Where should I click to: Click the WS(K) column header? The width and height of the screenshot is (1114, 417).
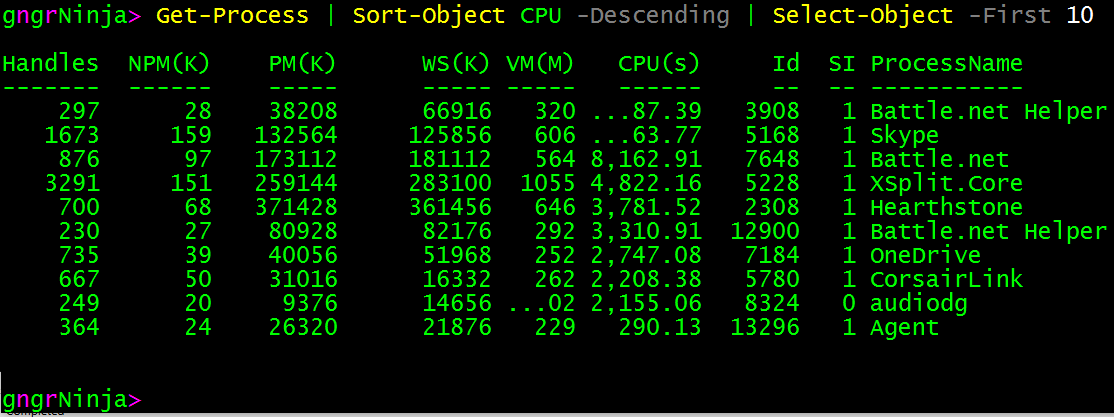coord(455,64)
